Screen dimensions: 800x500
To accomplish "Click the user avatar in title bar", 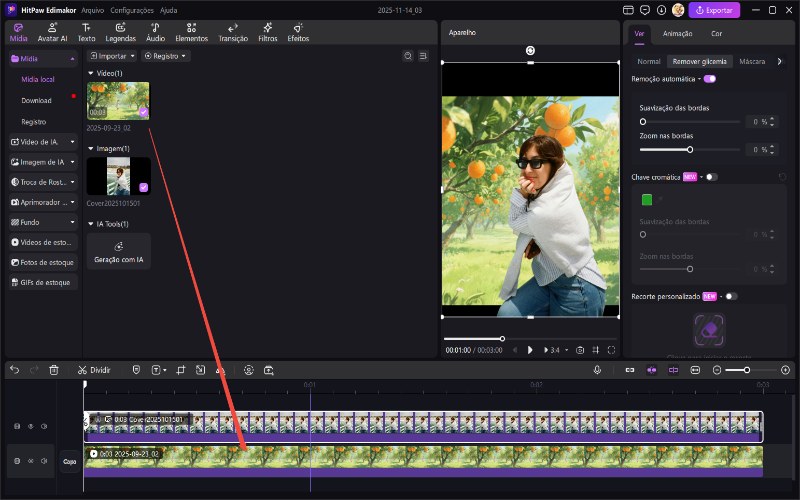I will pyautogui.click(x=678, y=10).
